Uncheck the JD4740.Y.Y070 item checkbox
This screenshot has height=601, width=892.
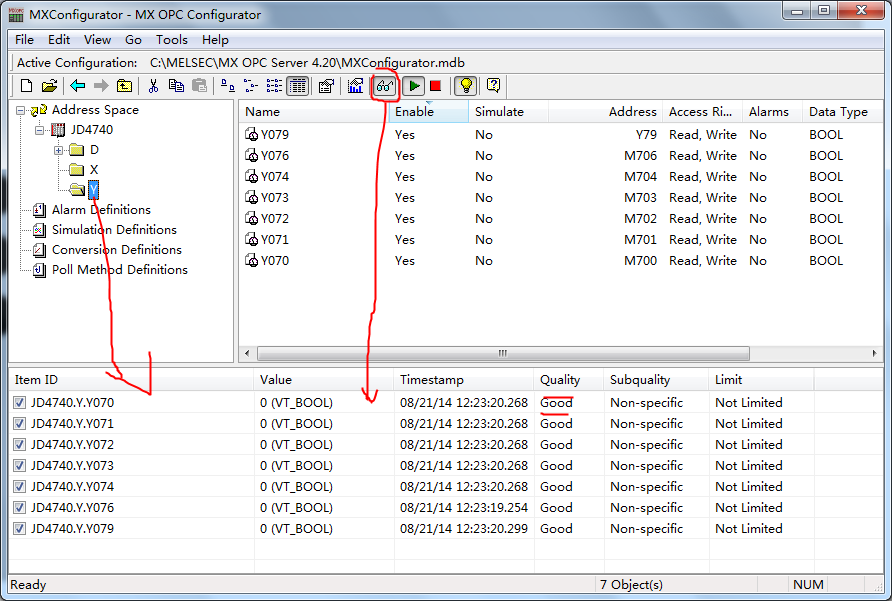click(x=21, y=403)
